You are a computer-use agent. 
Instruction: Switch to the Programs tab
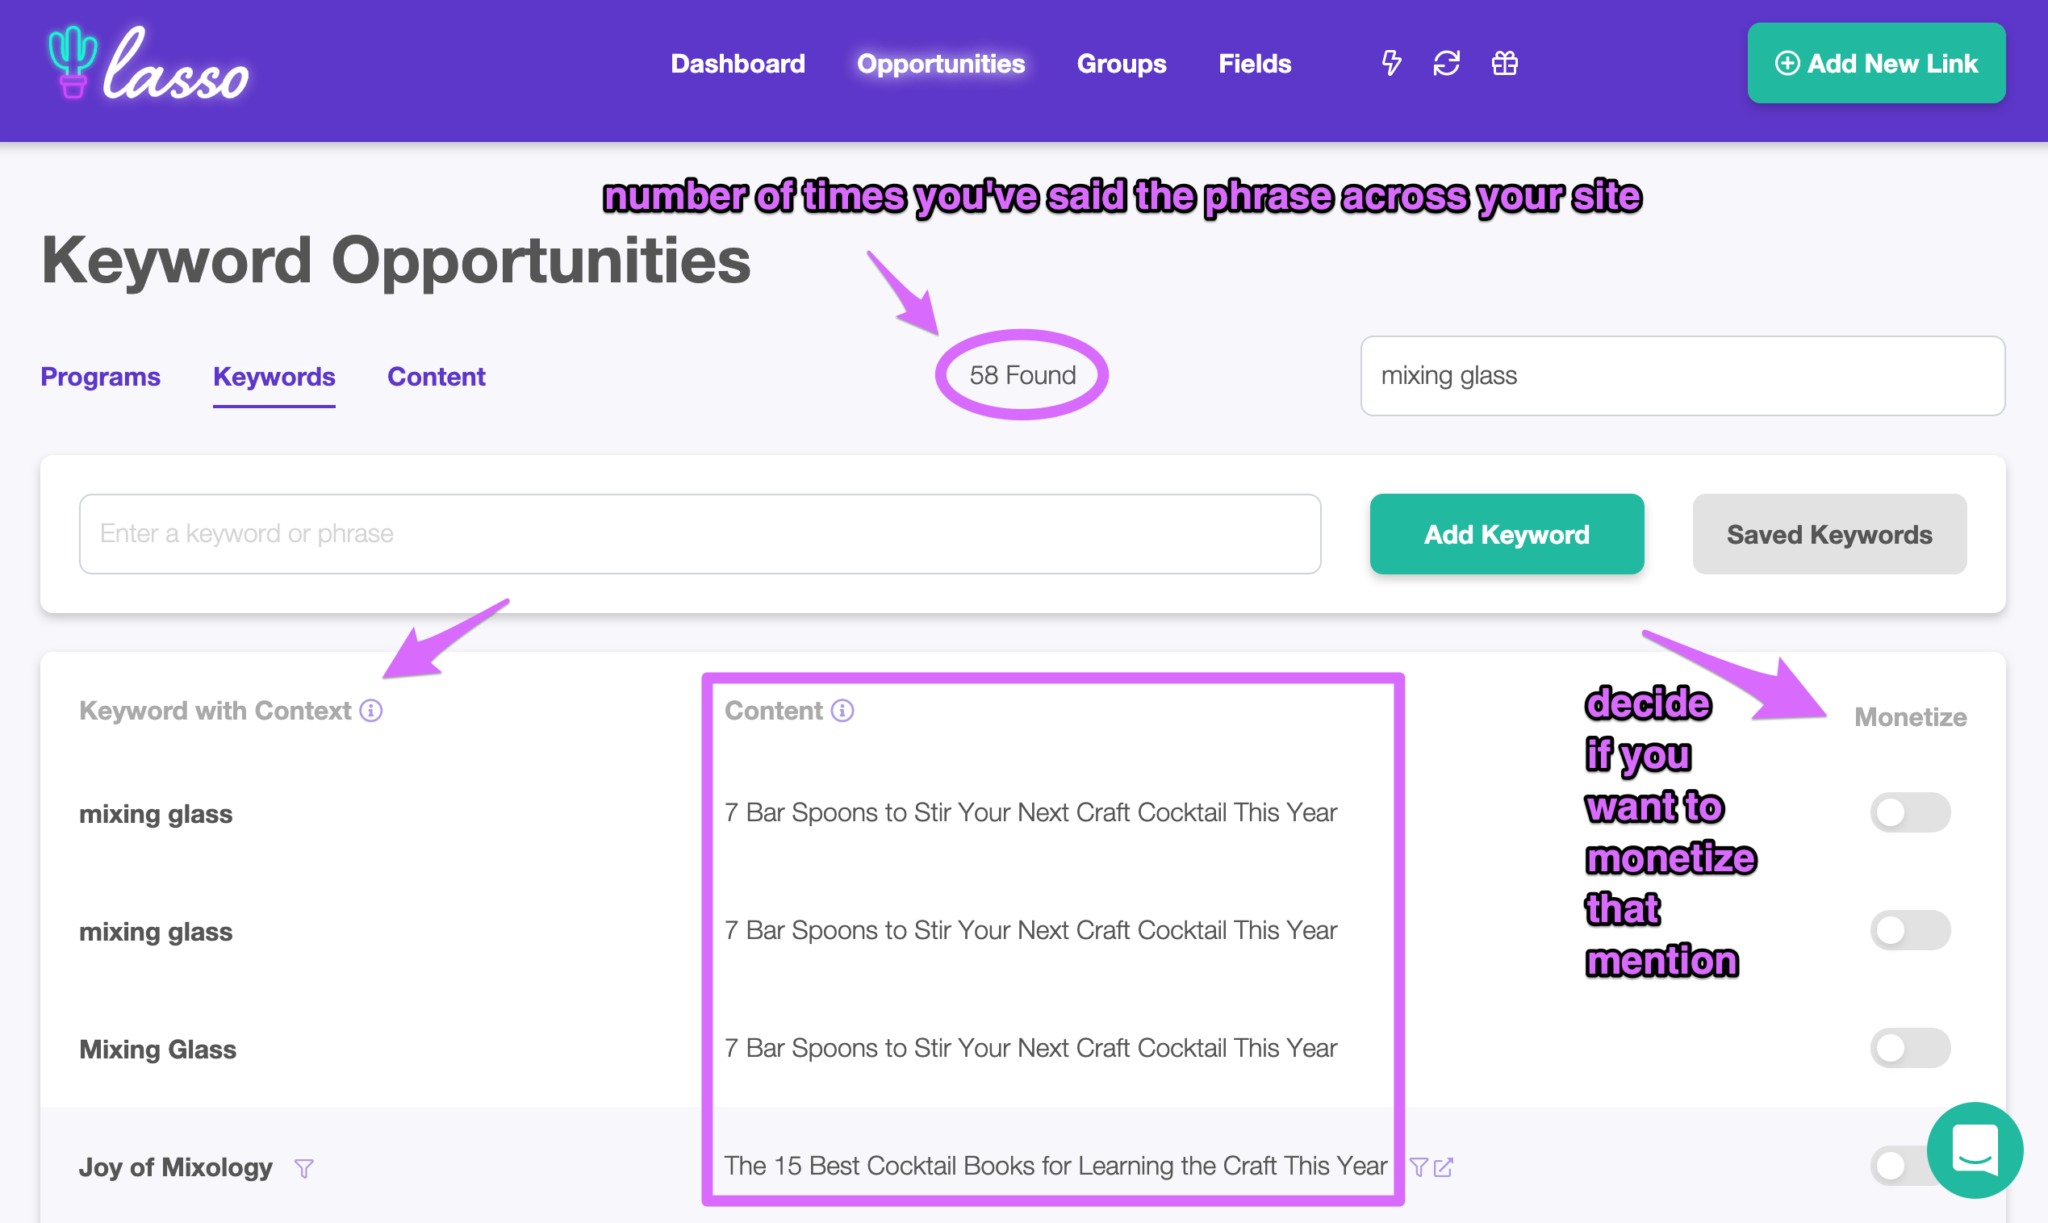100,376
